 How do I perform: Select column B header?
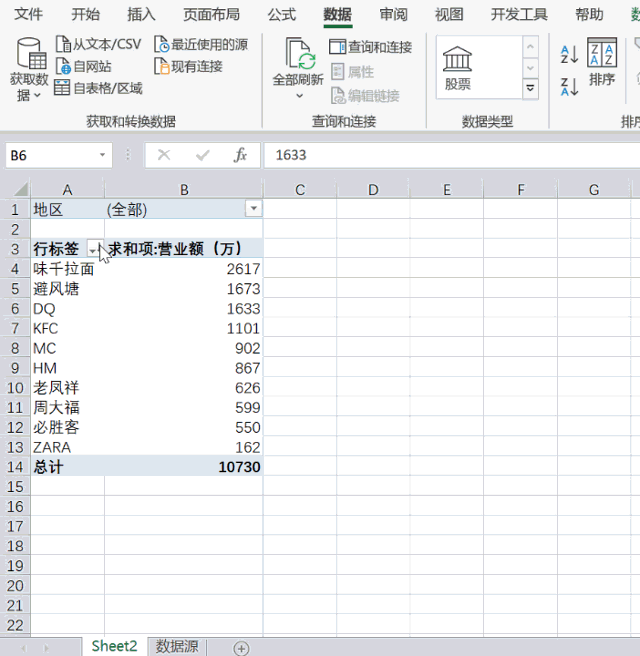(x=184, y=190)
